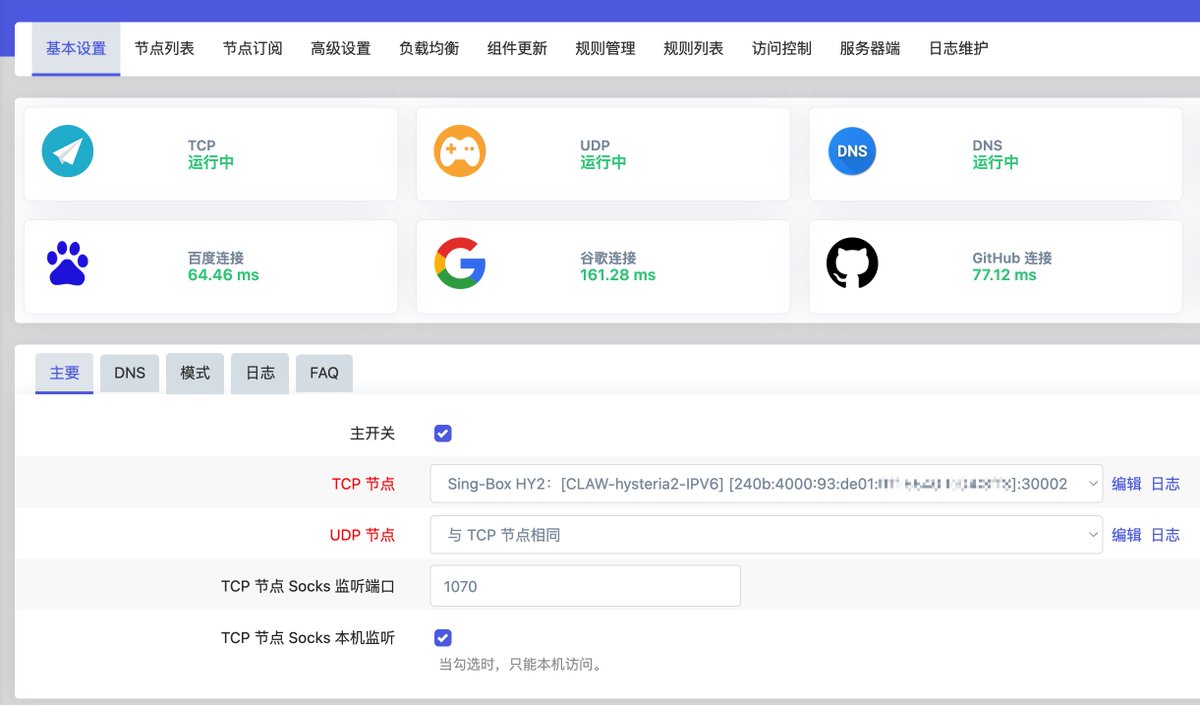Open the 访问控制 tab
Image resolution: width=1200 pixels, height=705 pixels.
point(781,48)
